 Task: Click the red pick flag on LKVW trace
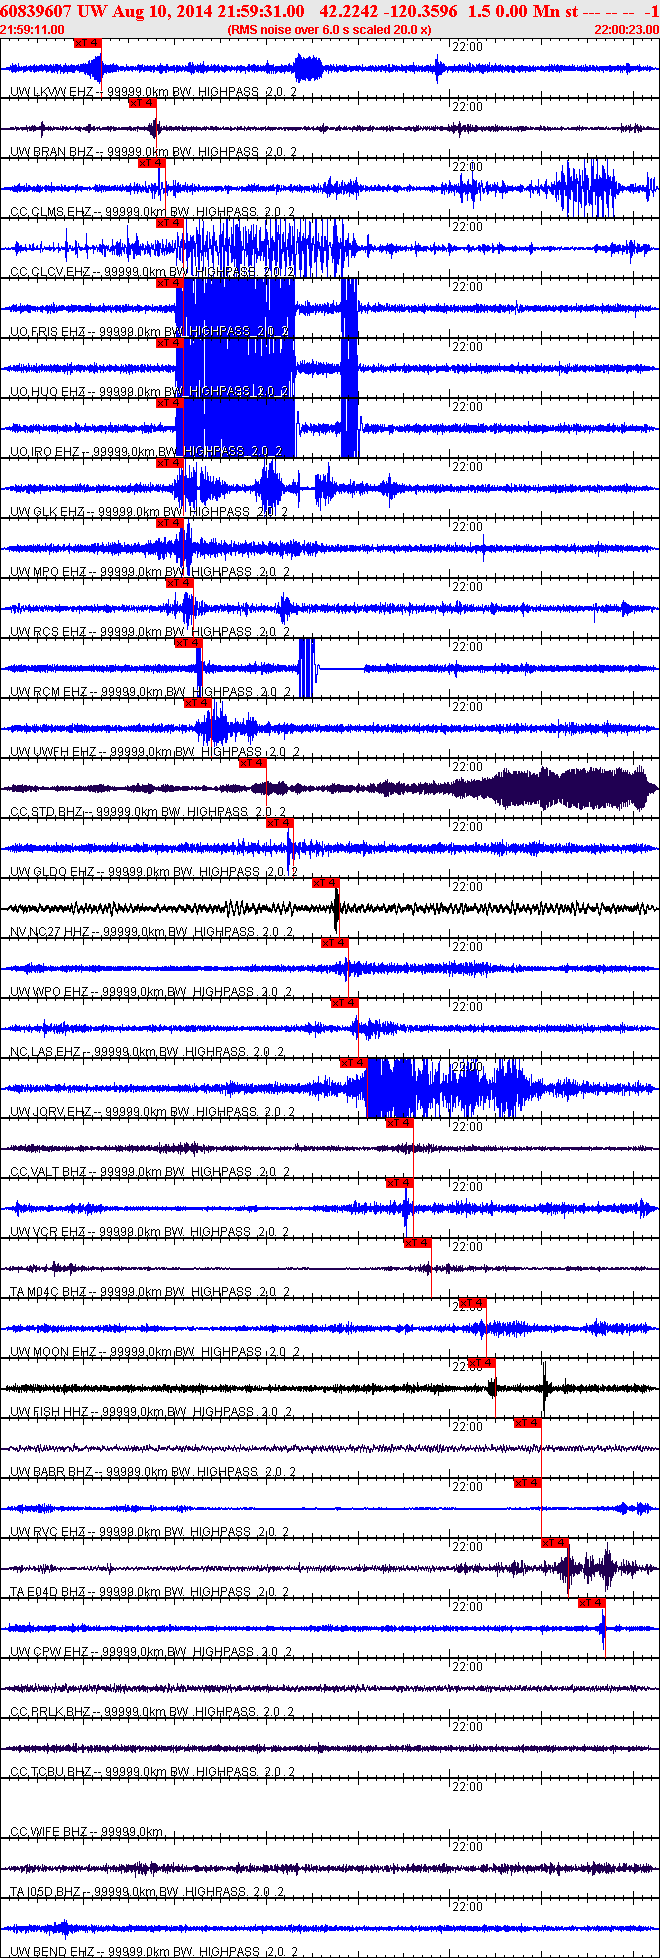88,43
